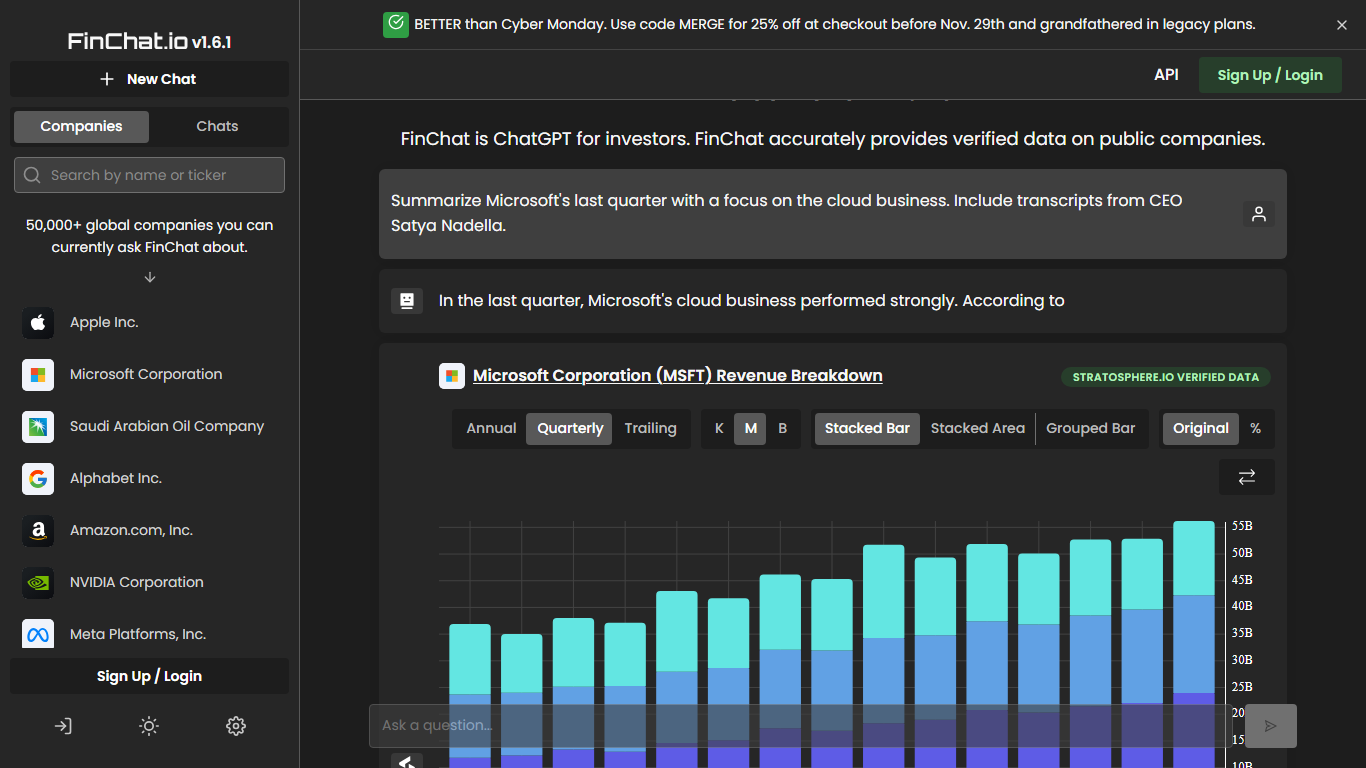This screenshot has width=1366, height=768.
Task: Switch to the Chats tab
Action: click(x=217, y=126)
